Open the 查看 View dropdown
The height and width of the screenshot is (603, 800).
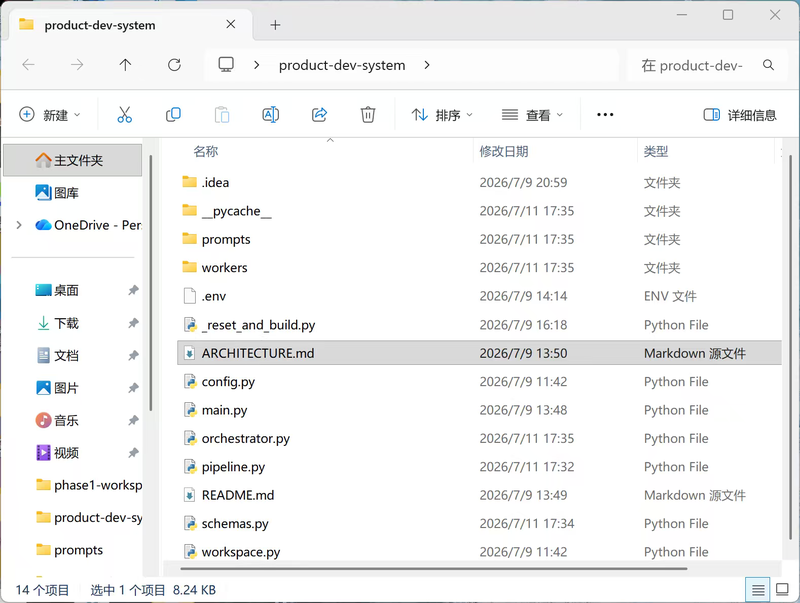click(x=532, y=115)
